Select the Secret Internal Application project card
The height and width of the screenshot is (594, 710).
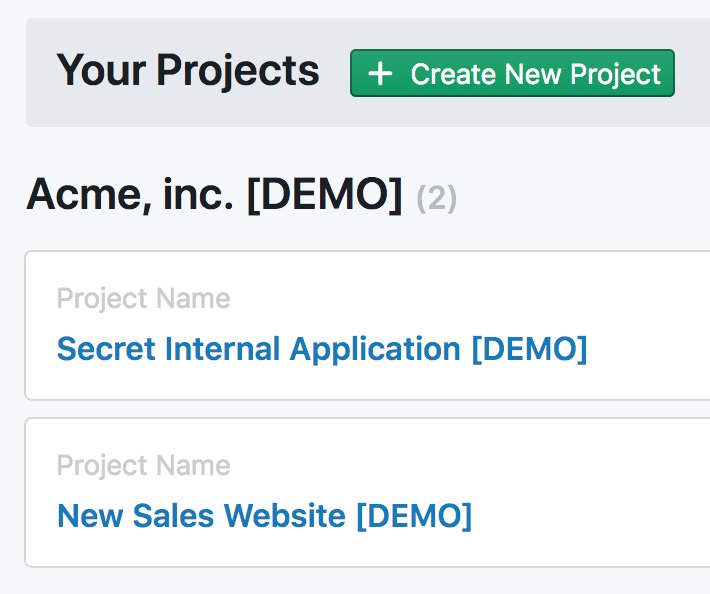pyautogui.click(x=367, y=325)
